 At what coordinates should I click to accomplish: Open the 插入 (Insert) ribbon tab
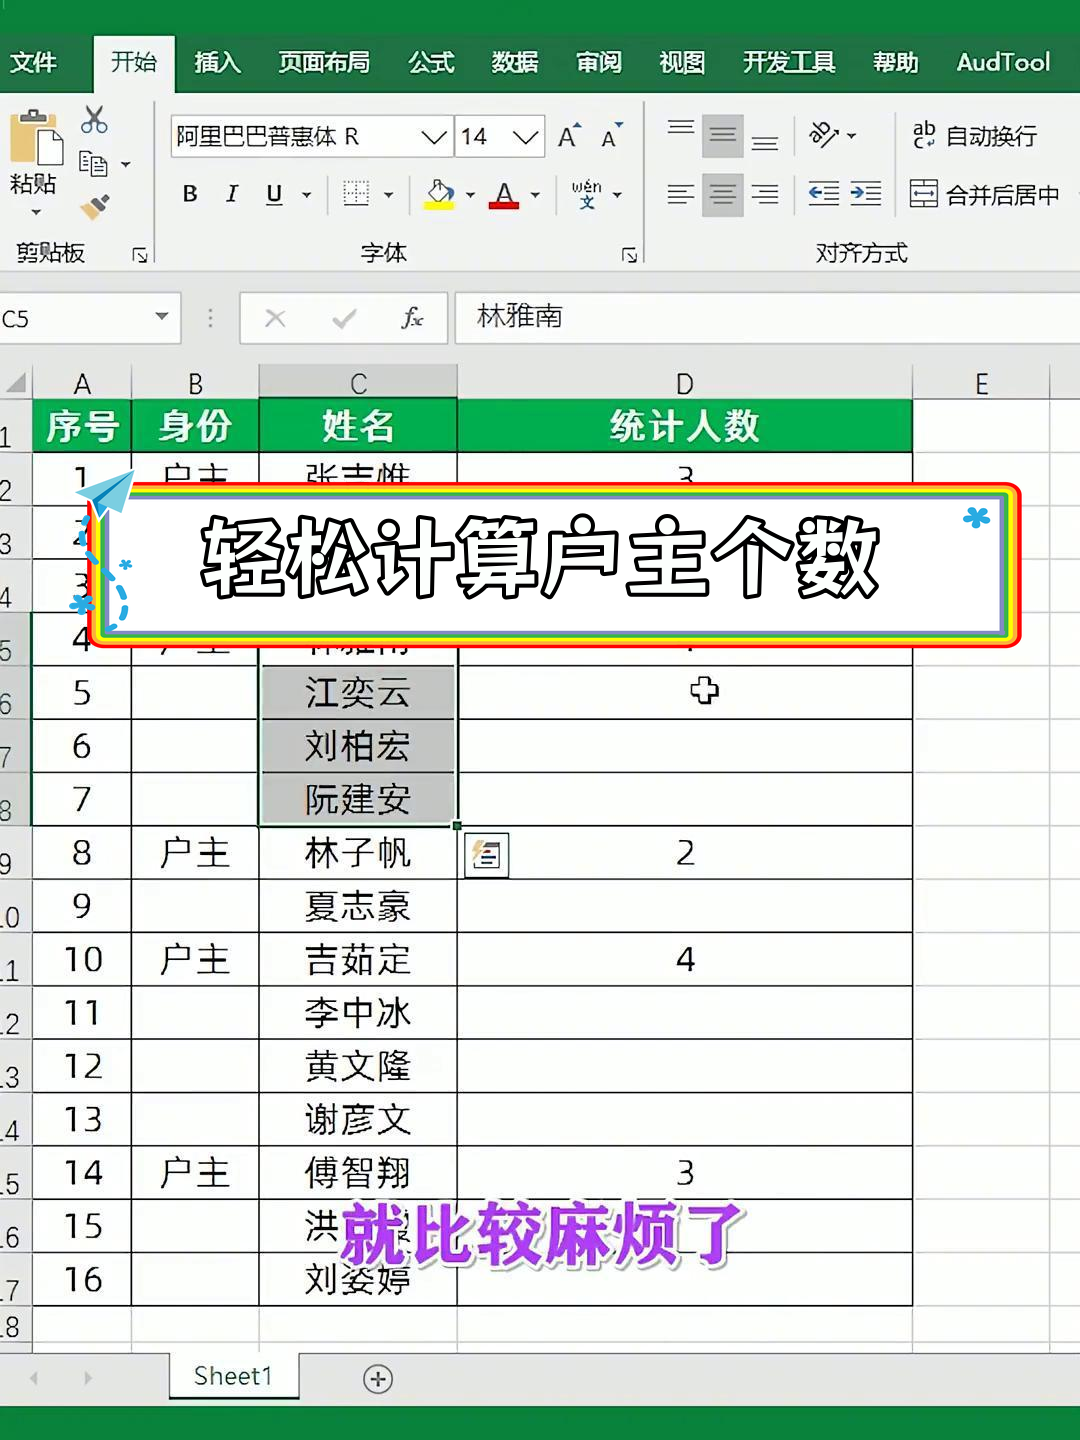217,63
